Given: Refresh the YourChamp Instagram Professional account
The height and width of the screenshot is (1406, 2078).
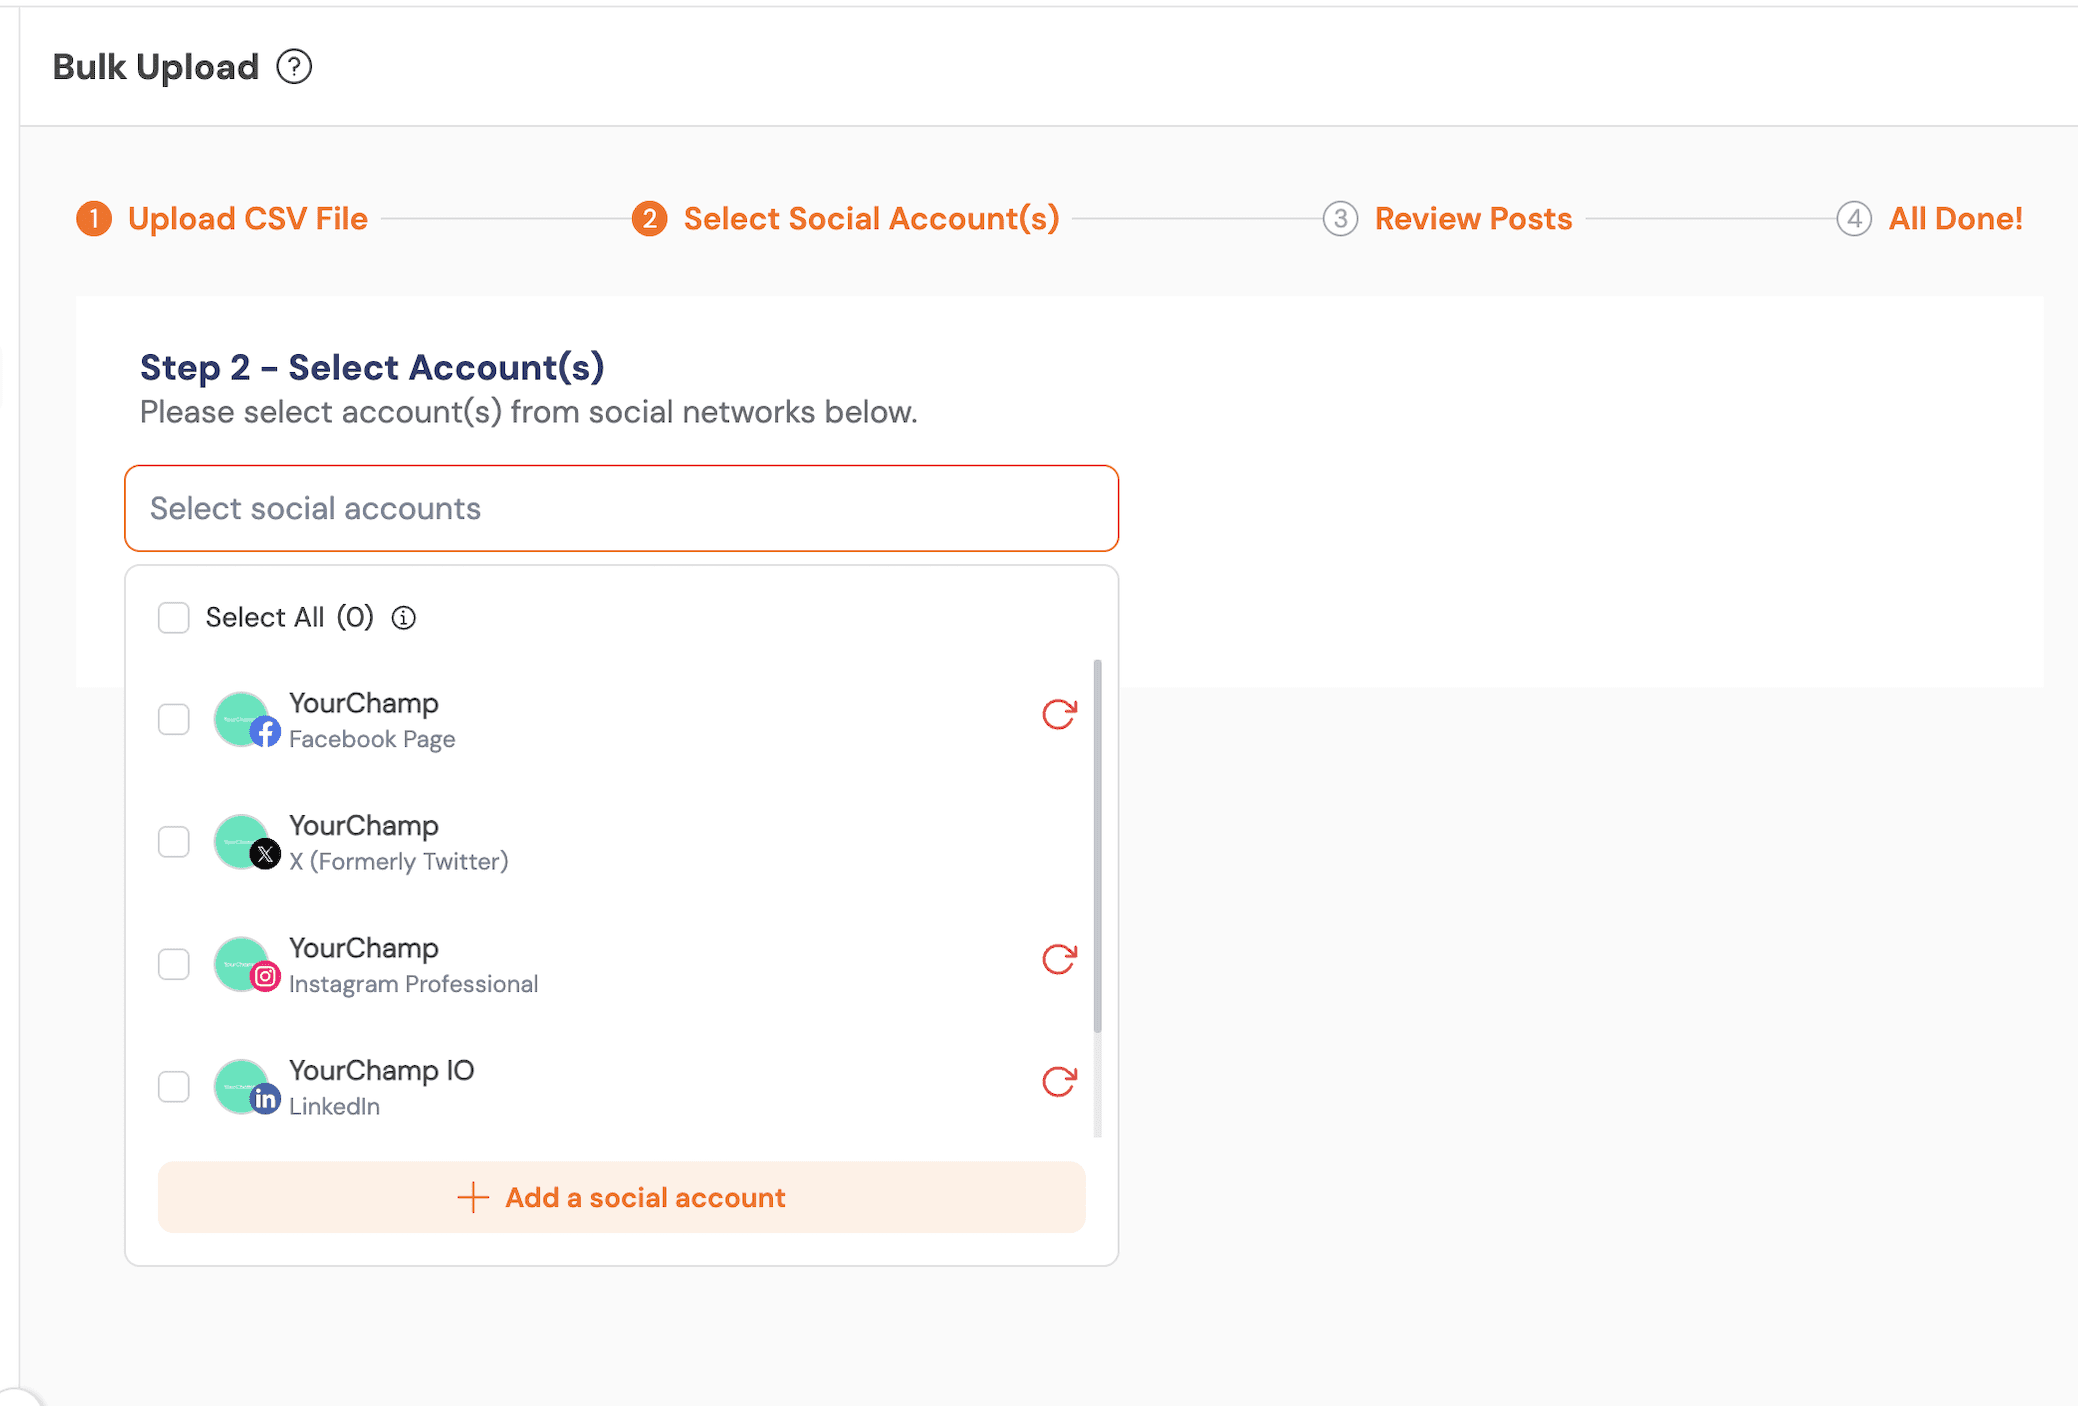Looking at the screenshot, I should click(1058, 960).
